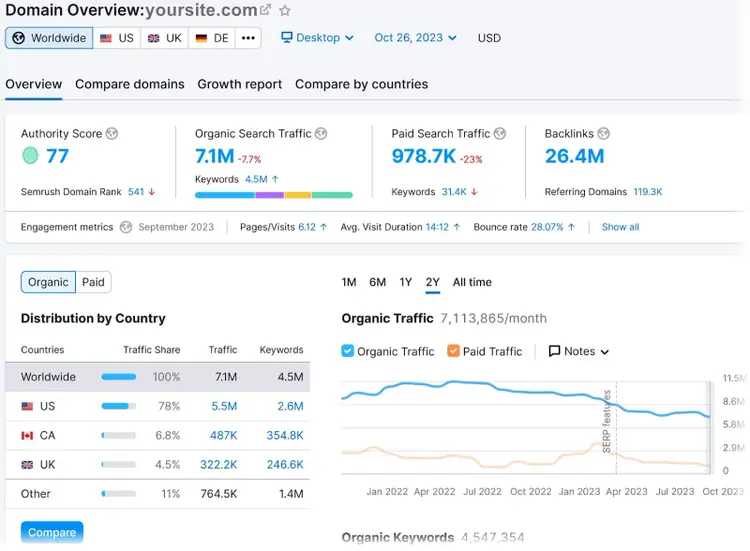This screenshot has height=551, width=750.
Task: Open the Compare domains tab
Action: click(130, 84)
